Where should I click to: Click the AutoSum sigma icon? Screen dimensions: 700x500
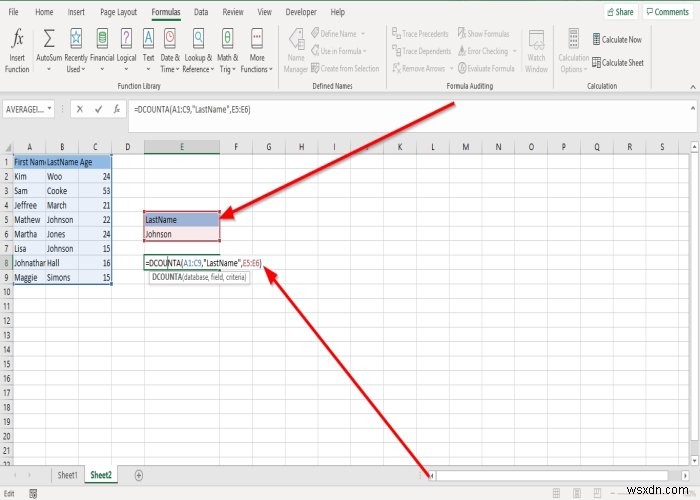[x=49, y=39]
